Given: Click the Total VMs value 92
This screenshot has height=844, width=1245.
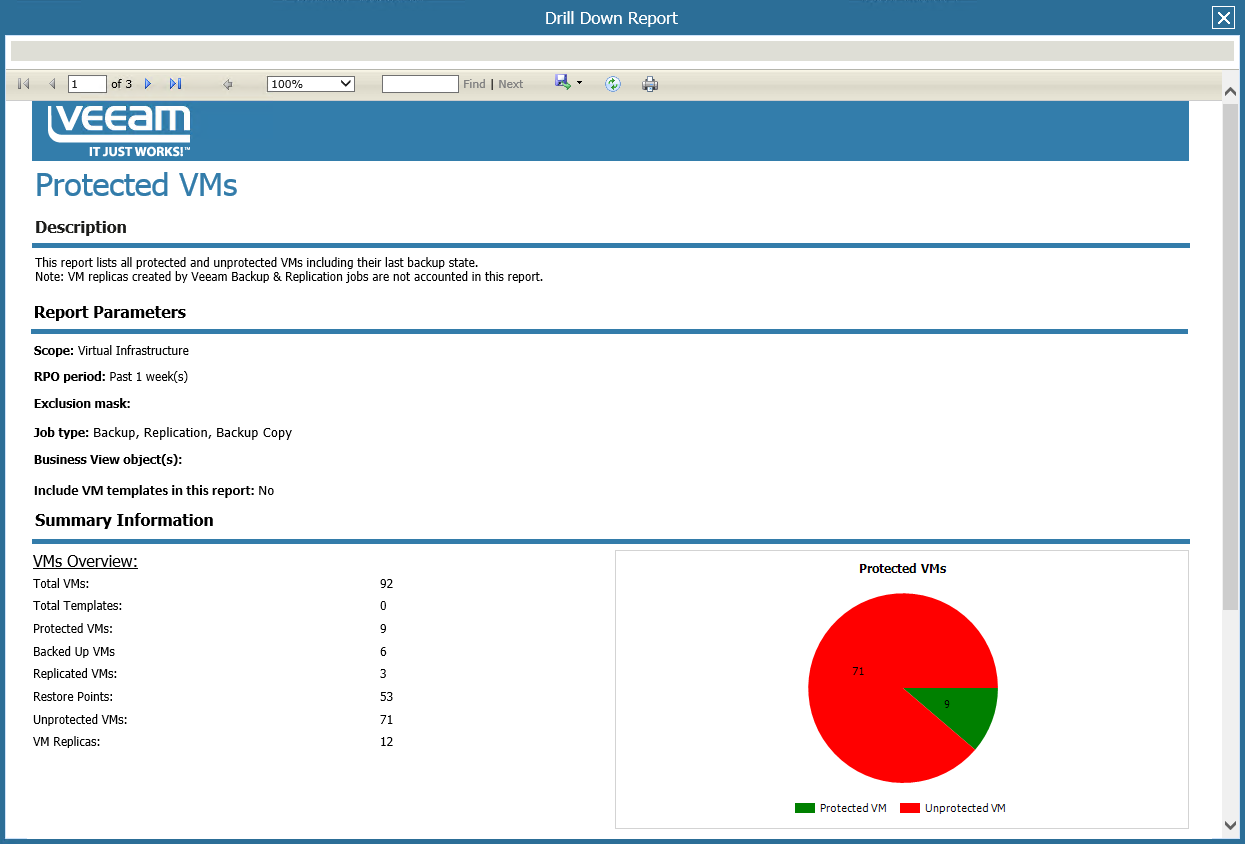Looking at the screenshot, I should (x=387, y=583).
